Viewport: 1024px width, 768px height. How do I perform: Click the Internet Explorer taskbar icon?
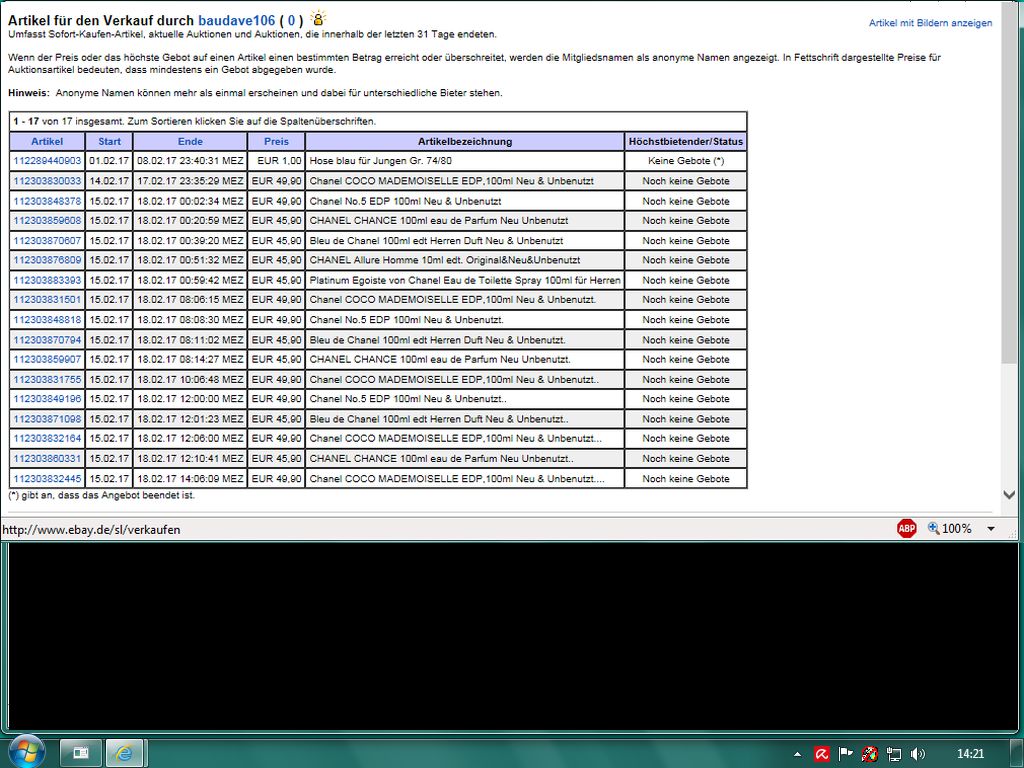[x=124, y=754]
